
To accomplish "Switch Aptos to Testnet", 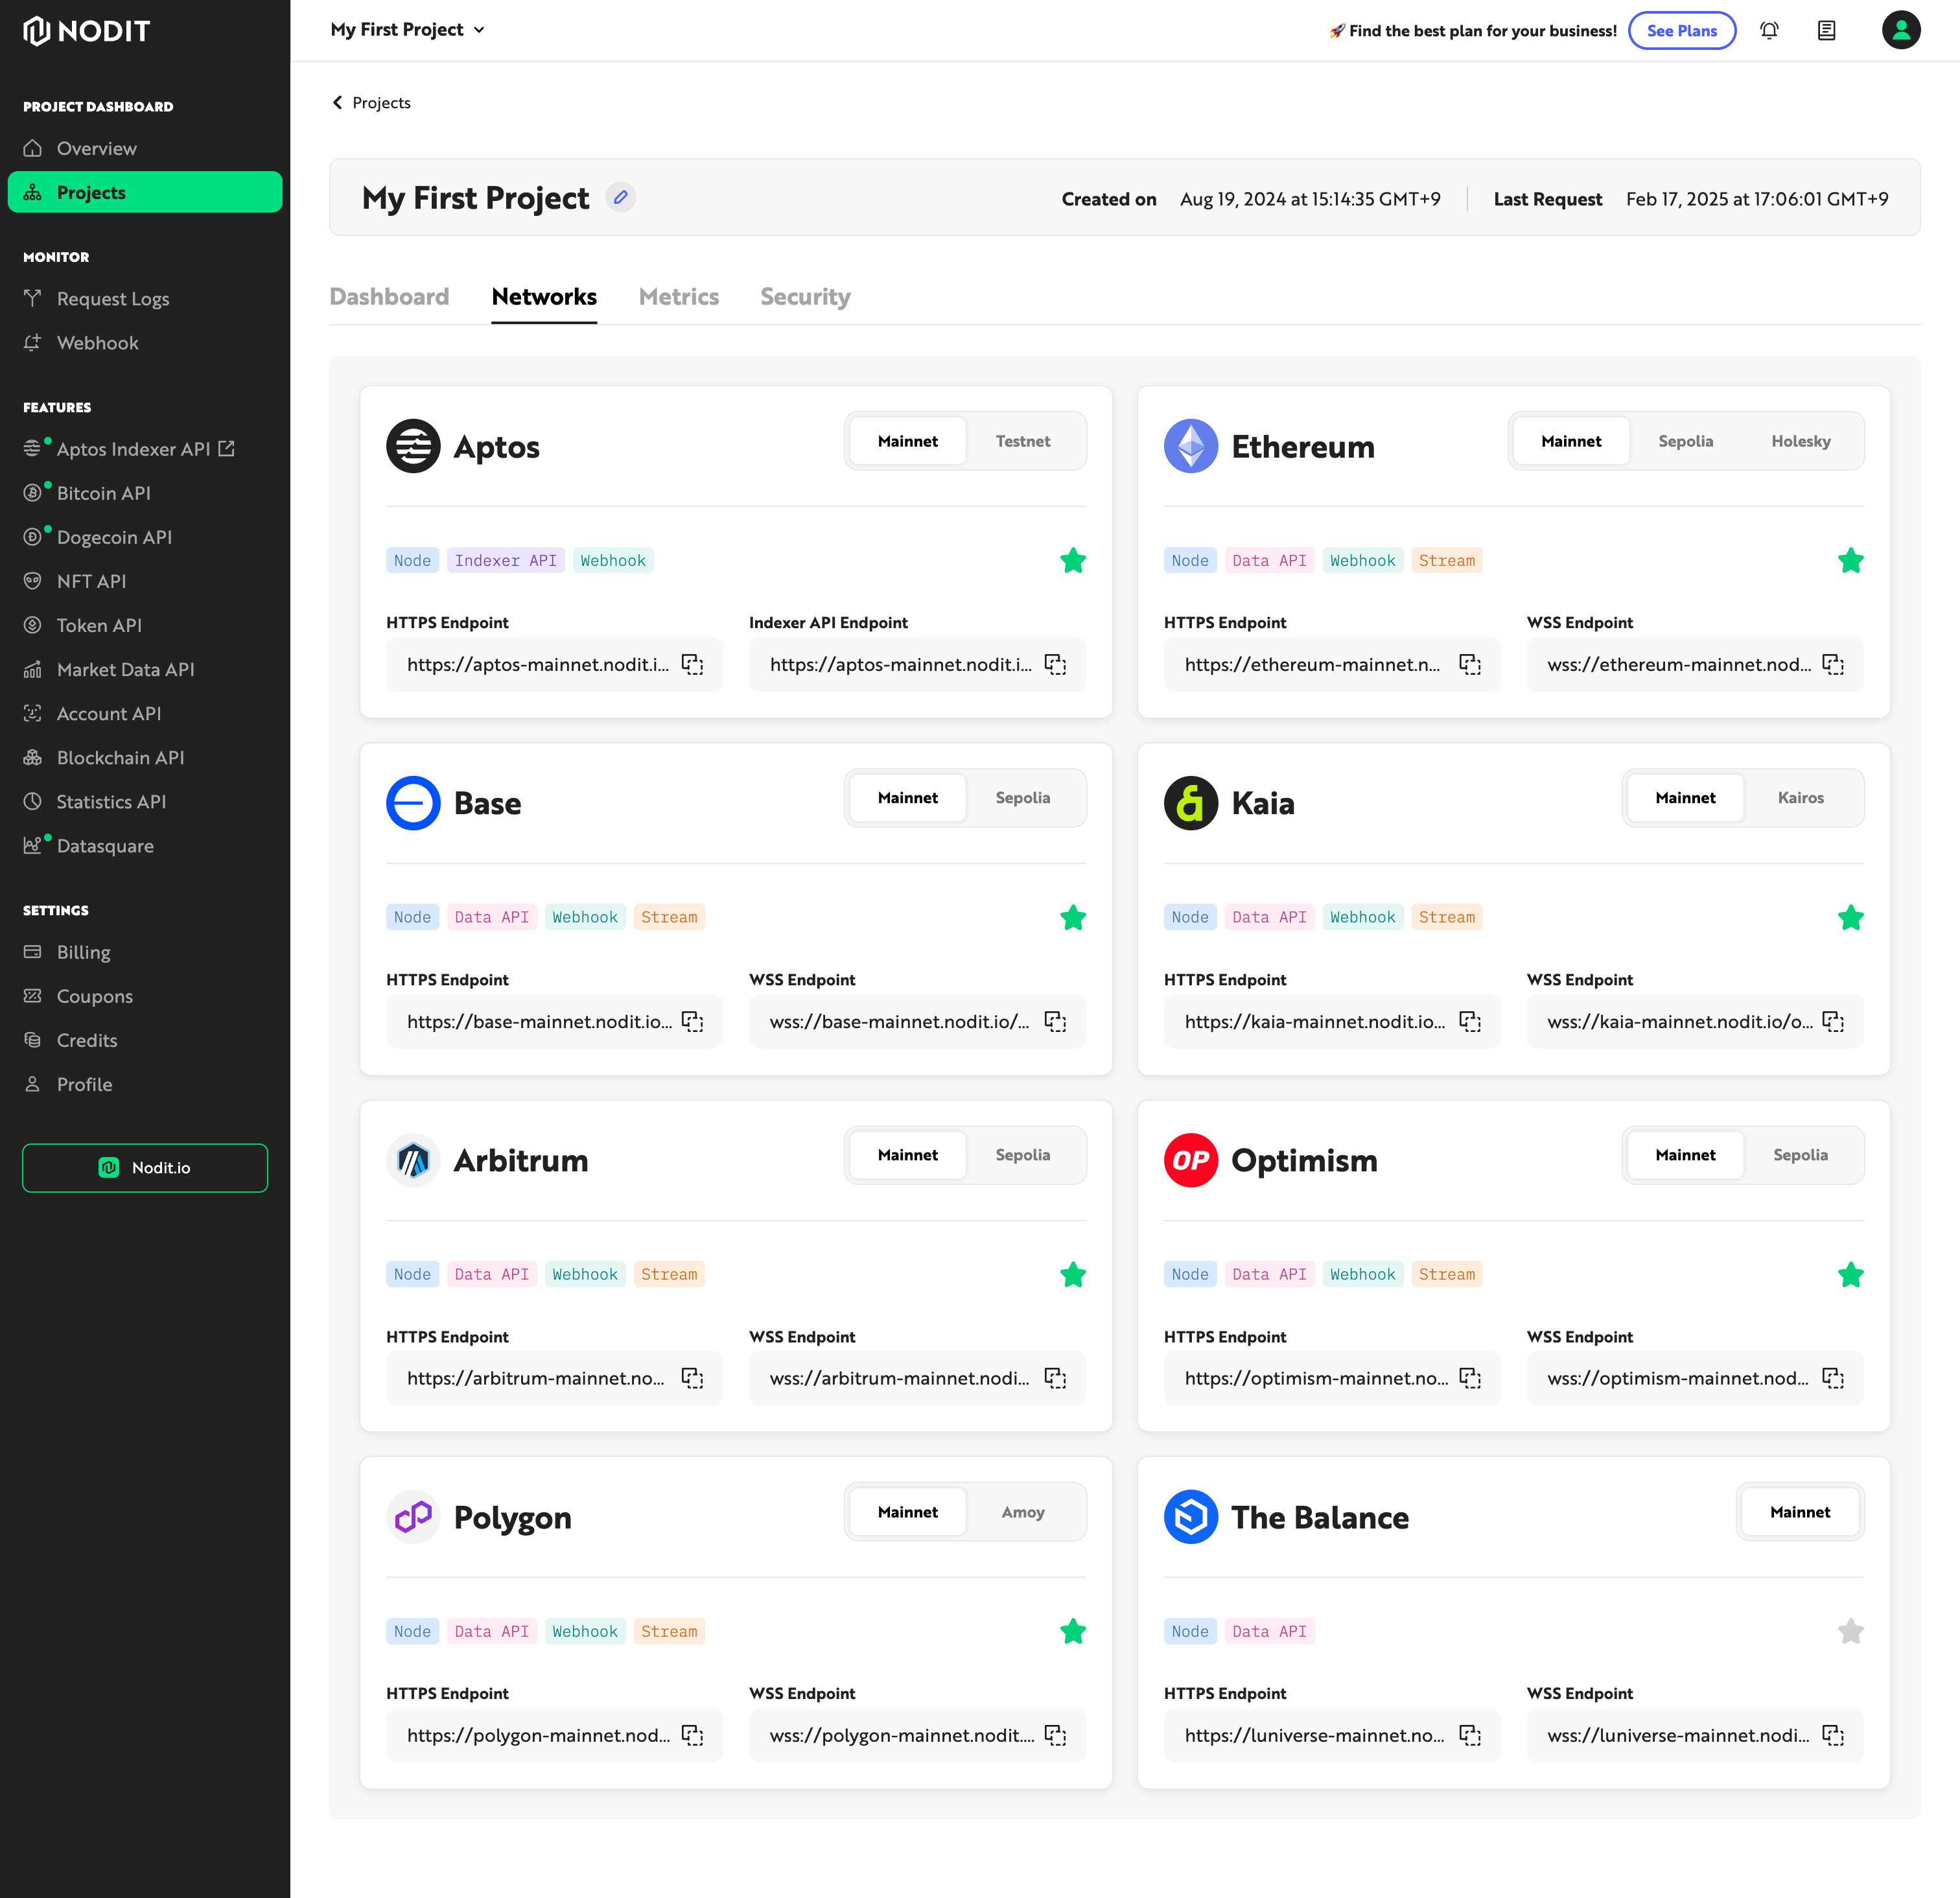I will [x=1022, y=441].
